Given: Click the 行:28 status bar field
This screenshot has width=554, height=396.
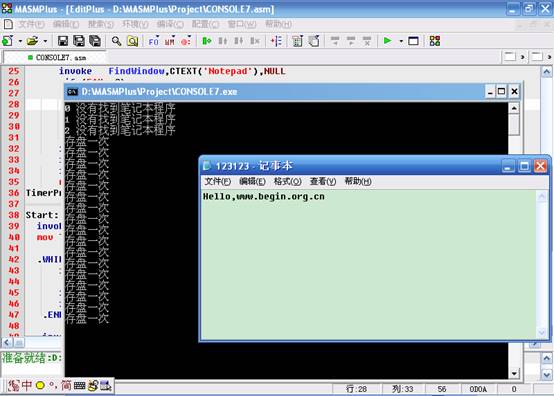Looking at the screenshot, I should coord(356,389).
